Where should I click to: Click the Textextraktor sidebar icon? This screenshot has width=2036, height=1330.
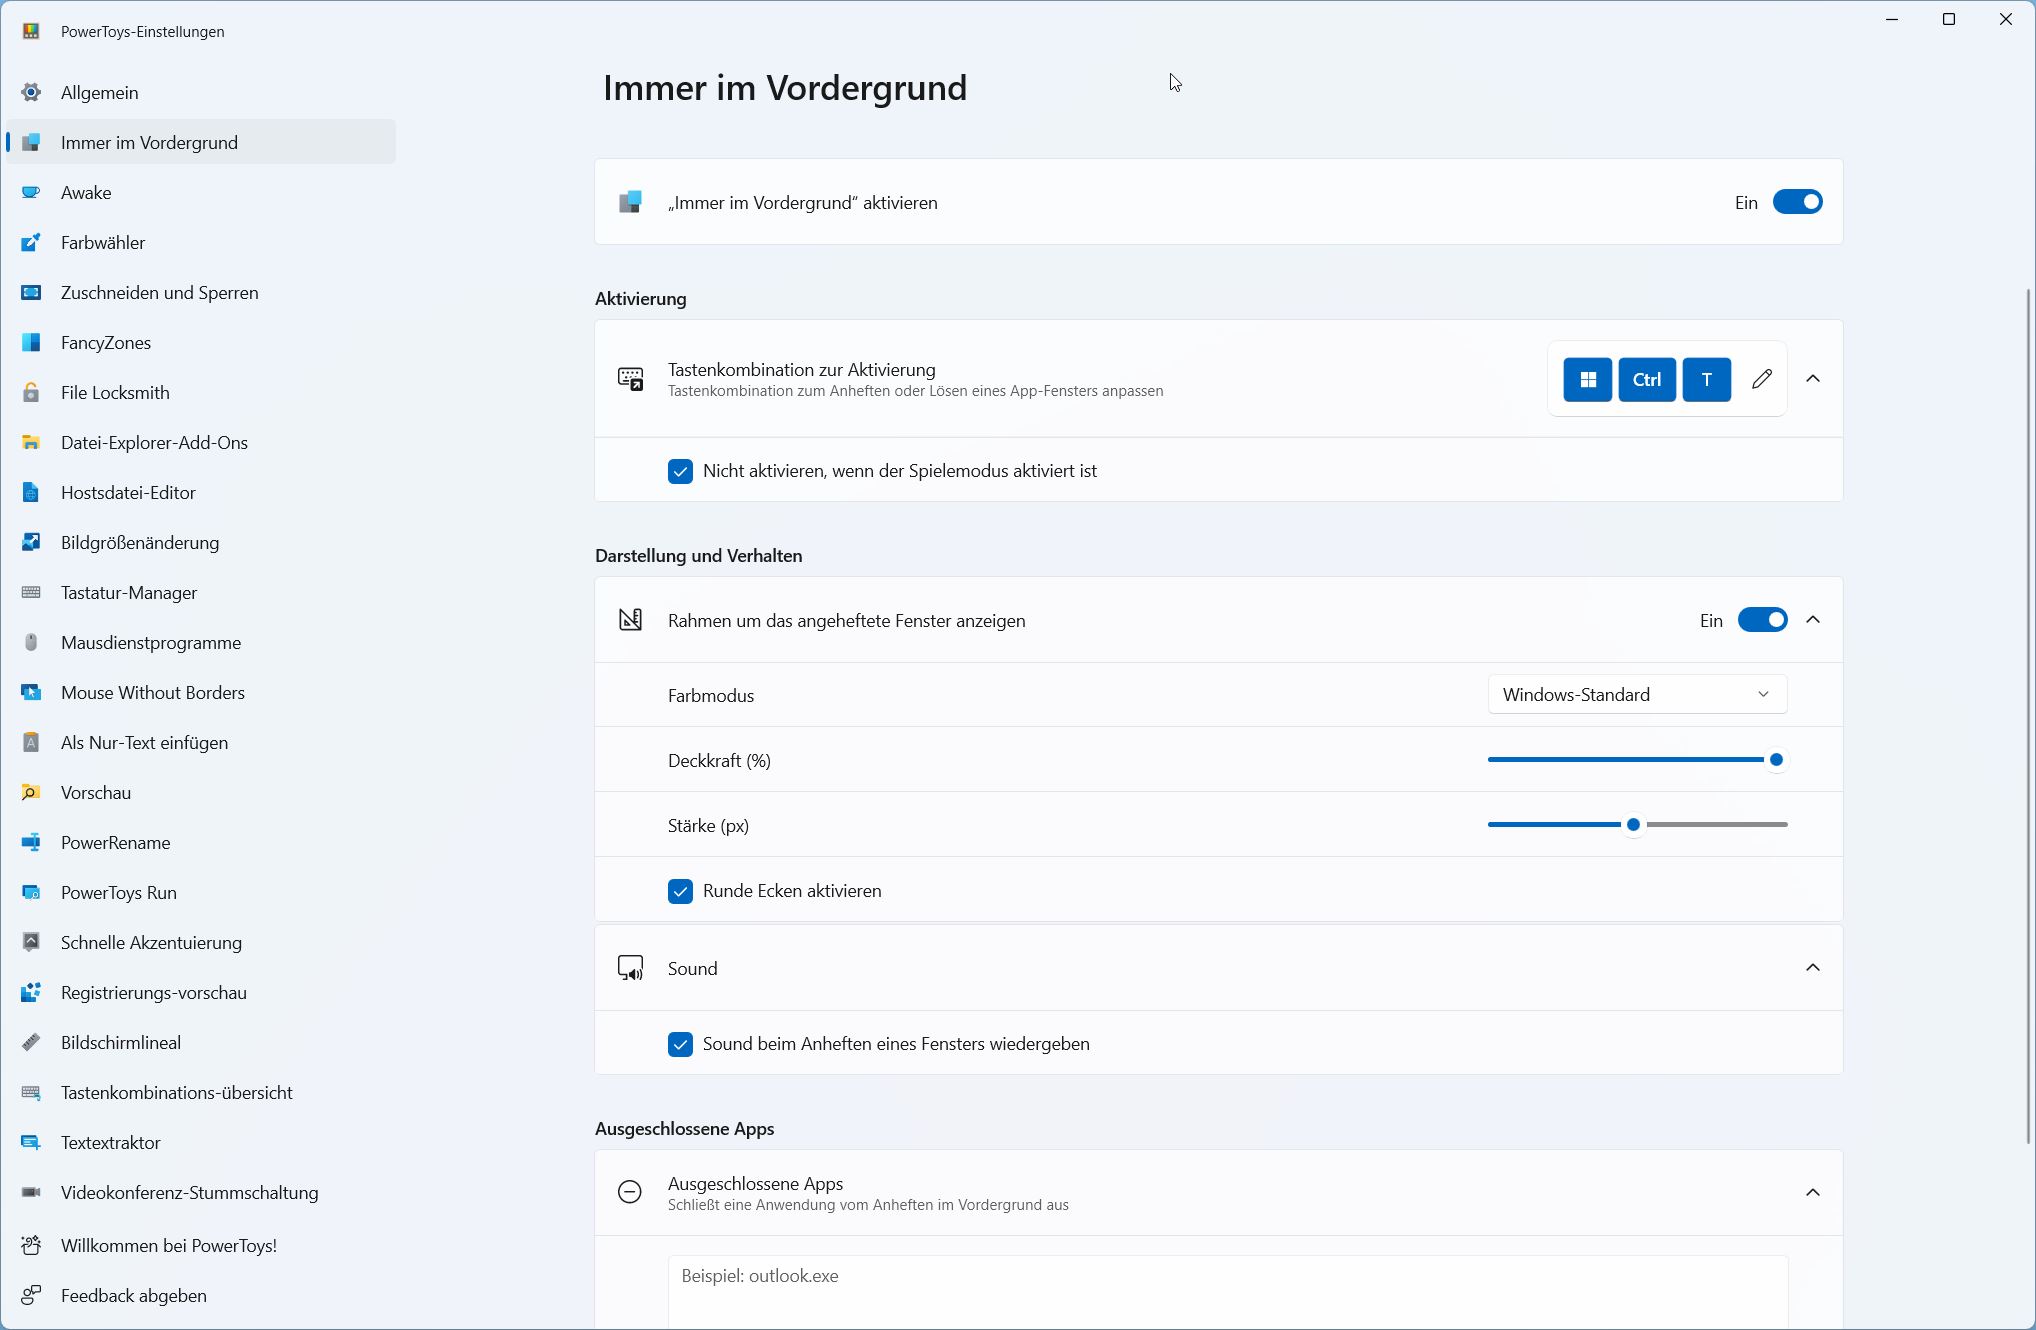31,1143
